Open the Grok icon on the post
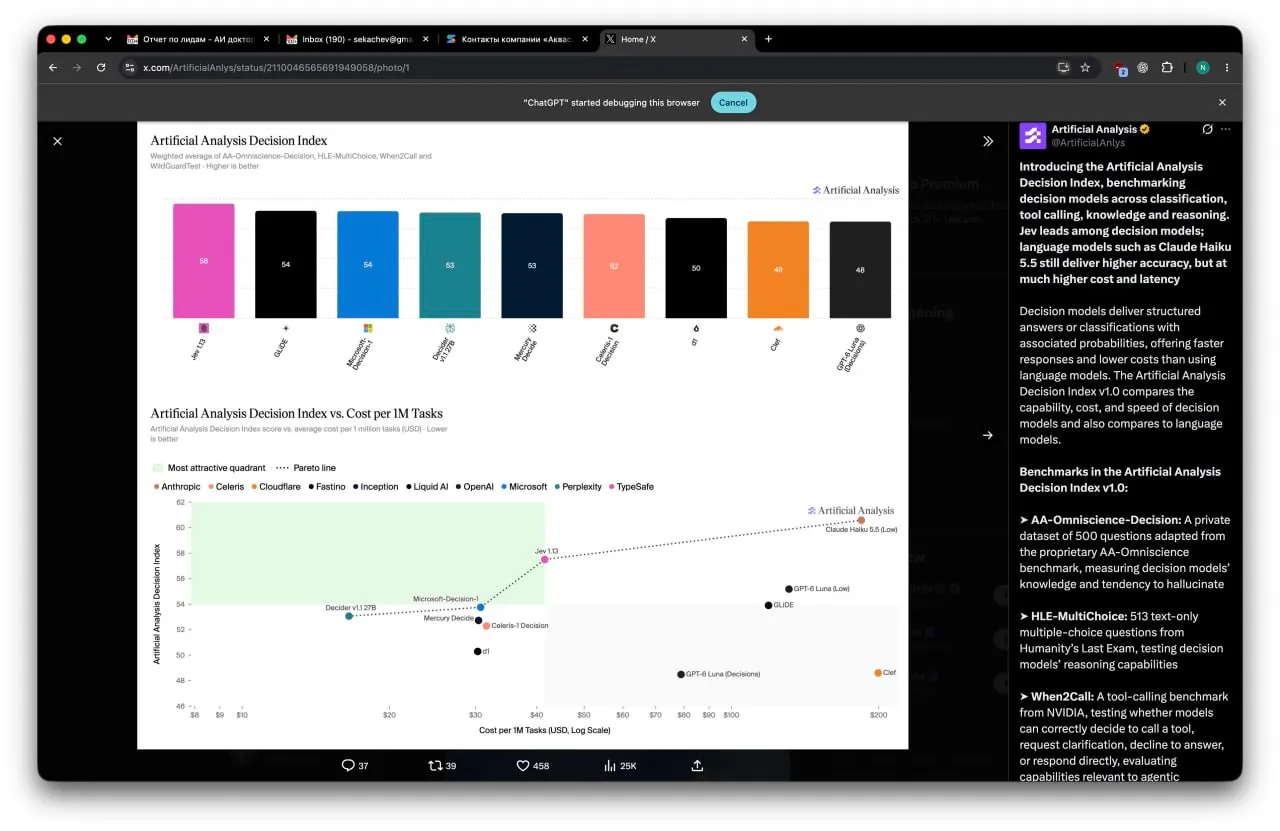Viewport: 1280px width, 831px height. [x=1207, y=129]
